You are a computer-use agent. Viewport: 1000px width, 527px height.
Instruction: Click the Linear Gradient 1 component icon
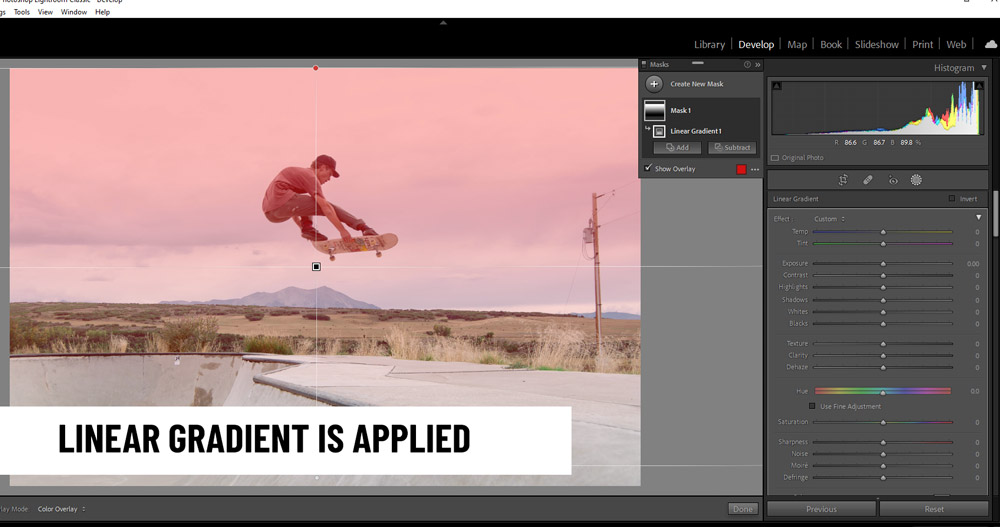click(x=659, y=131)
